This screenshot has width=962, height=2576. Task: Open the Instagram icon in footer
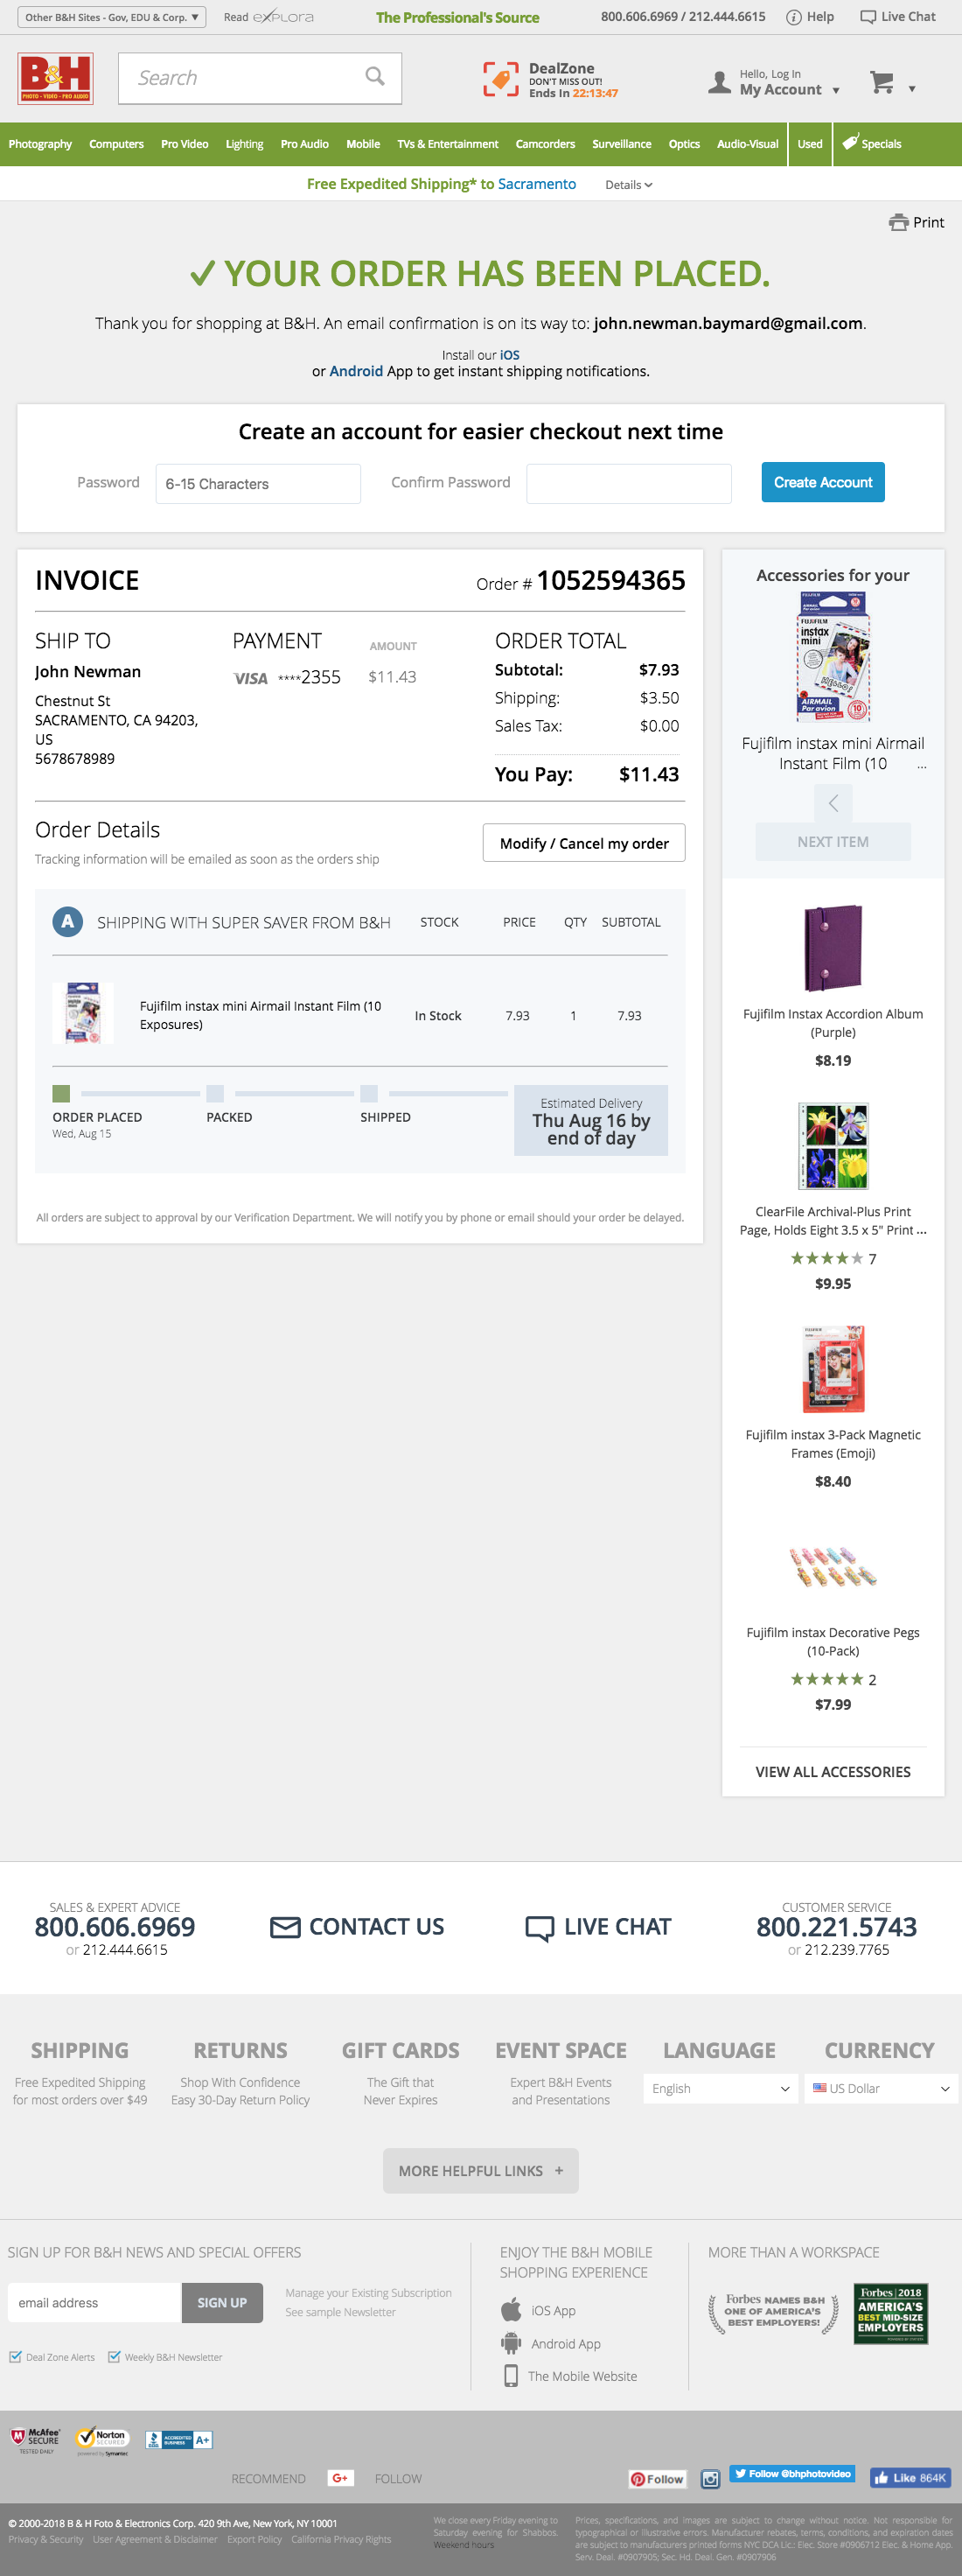click(x=710, y=2478)
